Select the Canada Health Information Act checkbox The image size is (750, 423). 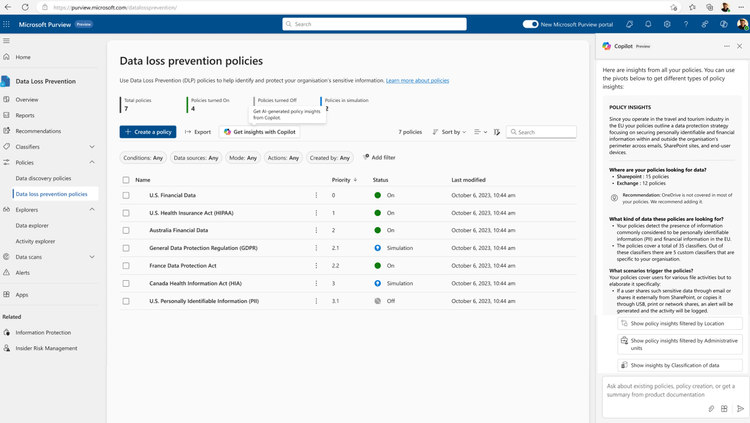[126, 283]
